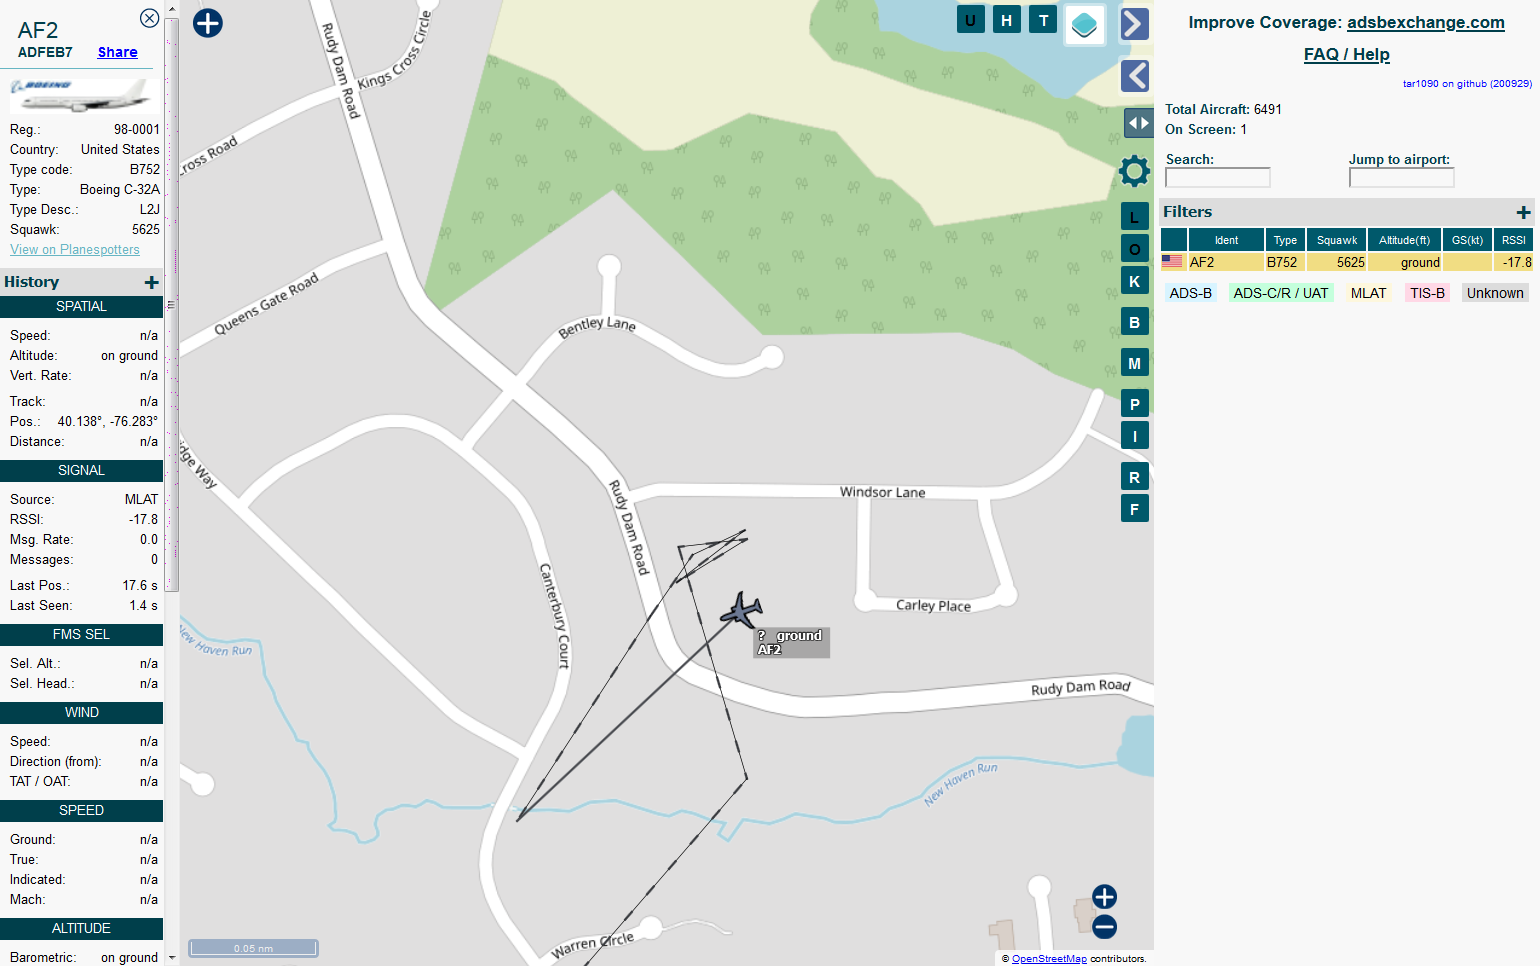Sort the table by Altitude column

point(1404,240)
